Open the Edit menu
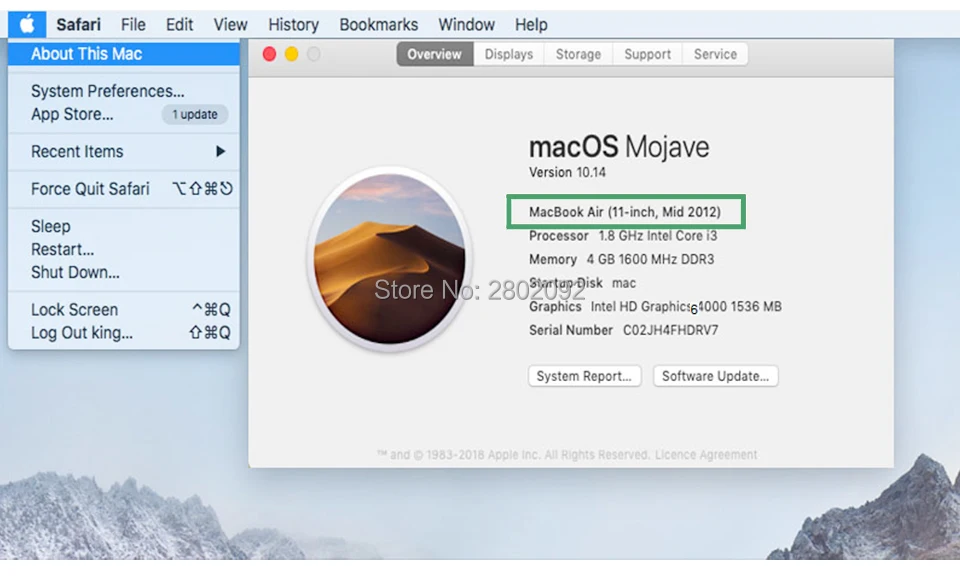The image size is (960, 580). click(179, 24)
